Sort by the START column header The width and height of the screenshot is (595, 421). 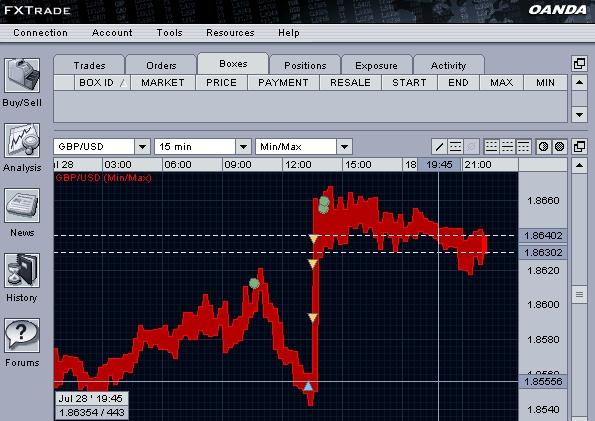click(409, 83)
